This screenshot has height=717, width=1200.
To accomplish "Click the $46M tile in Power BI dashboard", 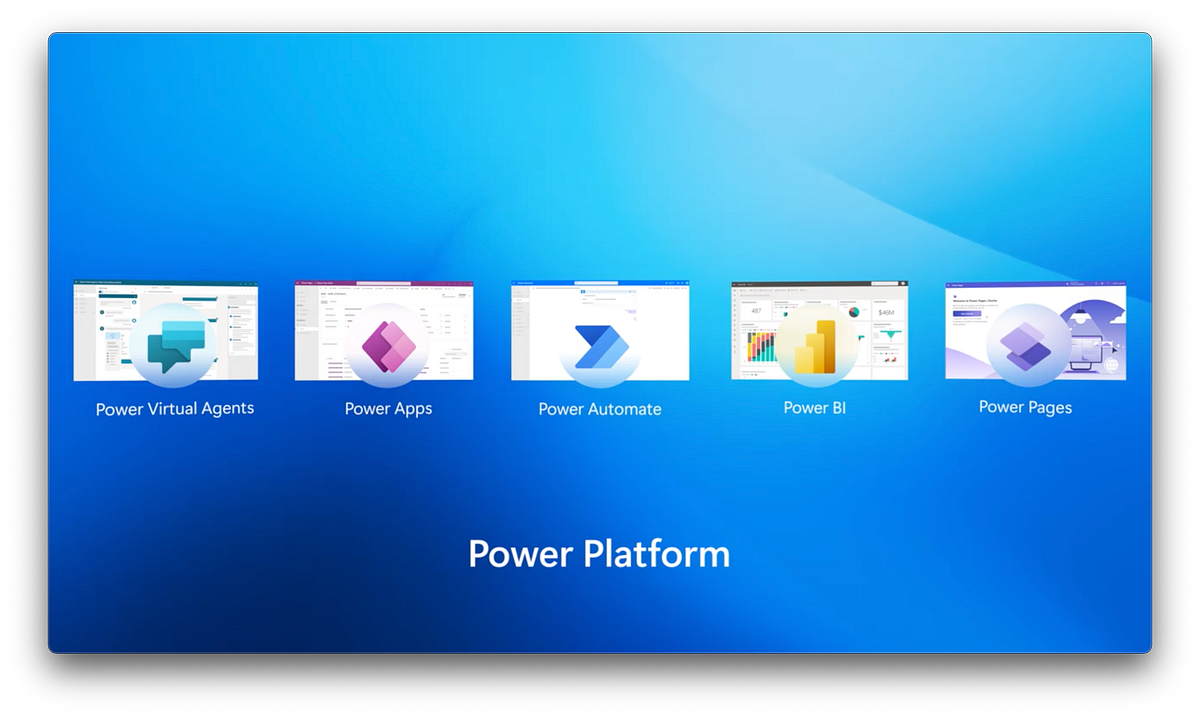I will point(886,312).
